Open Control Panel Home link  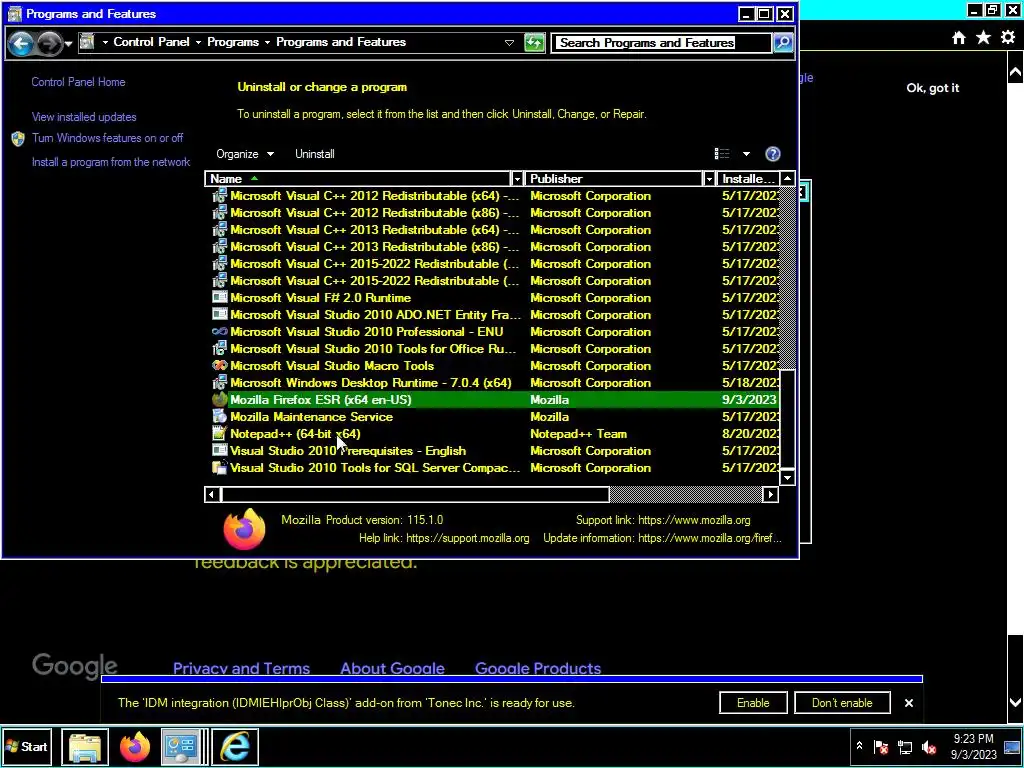click(78, 82)
